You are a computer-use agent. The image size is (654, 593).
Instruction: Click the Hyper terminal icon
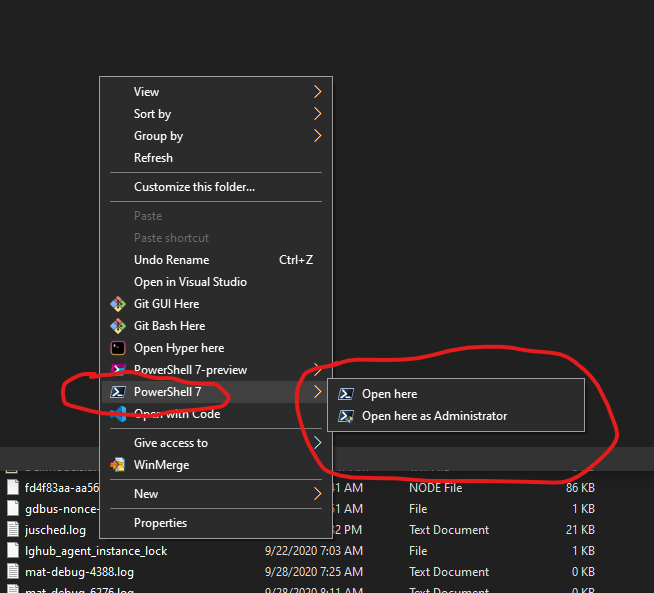click(118, 348)
